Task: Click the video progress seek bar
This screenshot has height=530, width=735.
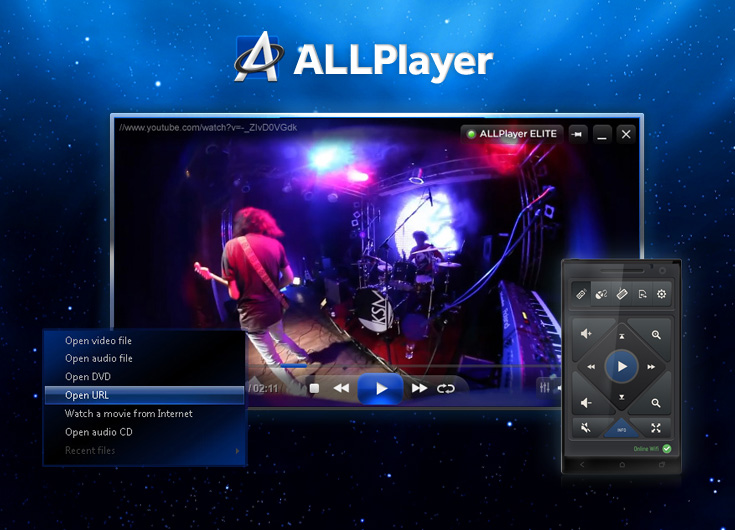Action: tap(403, 366)
